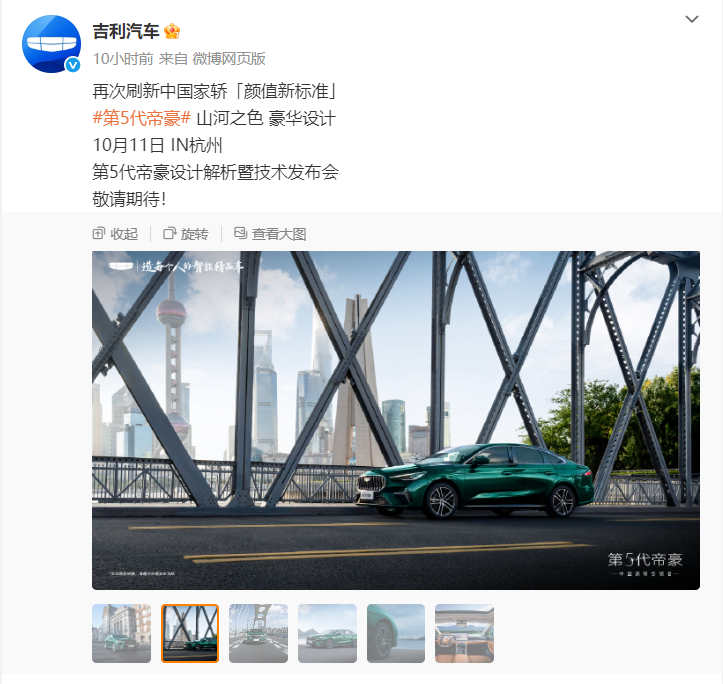Click the rotate icon next to 旋转
The image size is (723, 684).
169,233
